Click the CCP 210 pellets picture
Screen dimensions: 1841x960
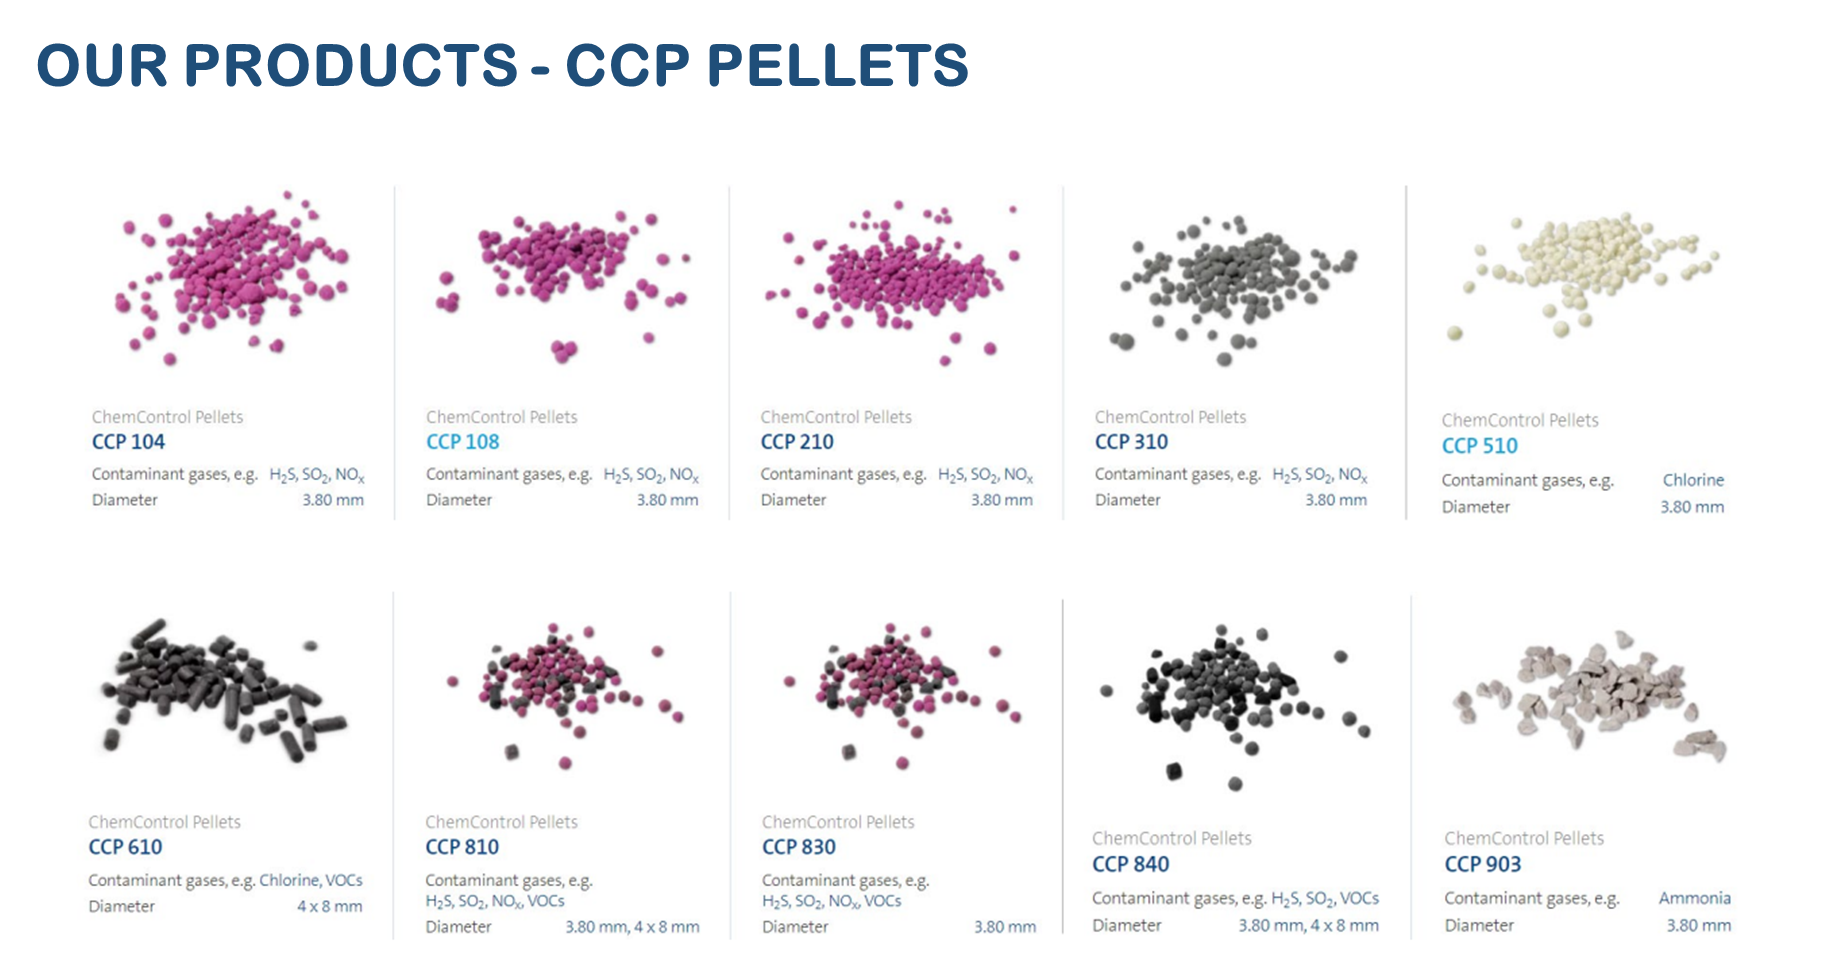click(897, 280)
